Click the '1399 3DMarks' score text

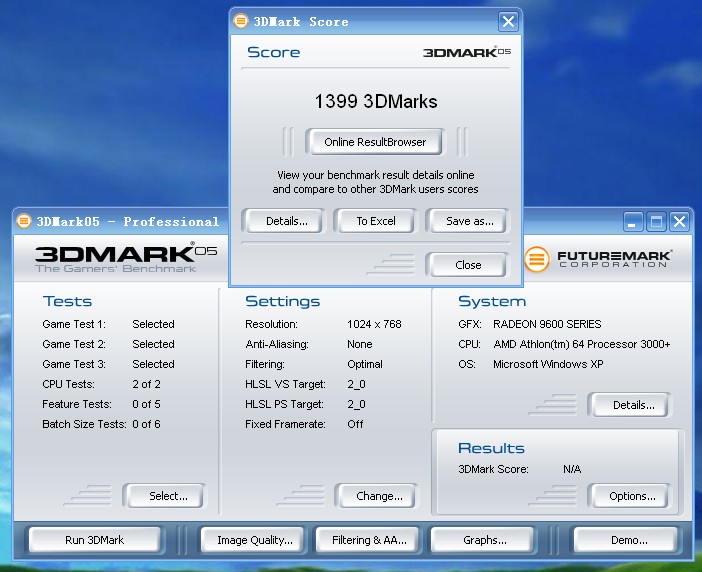[376, 101]
